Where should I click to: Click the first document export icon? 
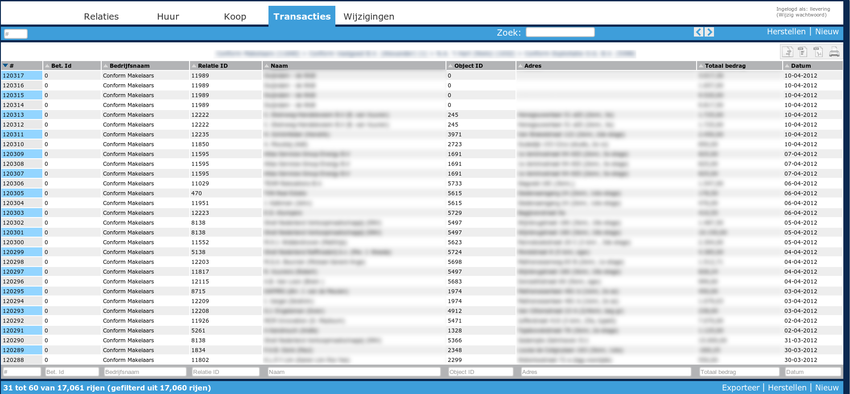[787, 52]
